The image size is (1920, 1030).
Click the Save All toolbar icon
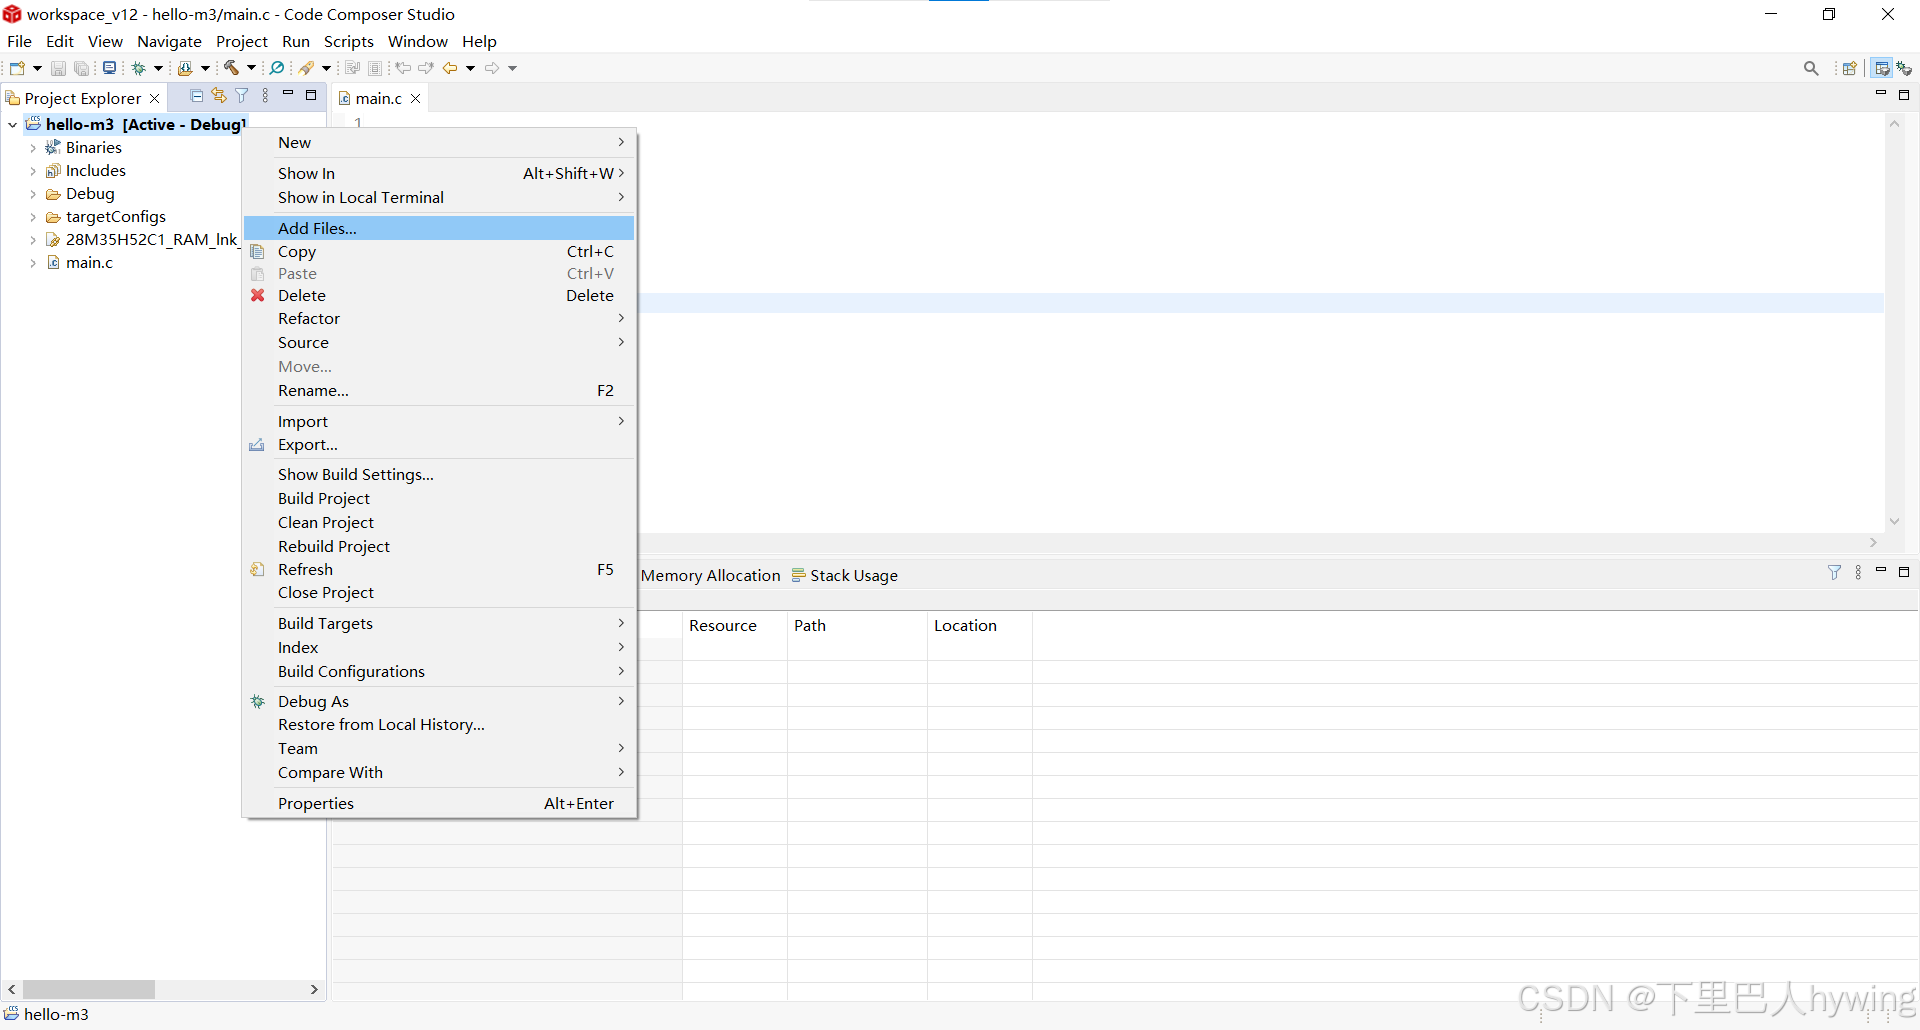click(82, 68)
